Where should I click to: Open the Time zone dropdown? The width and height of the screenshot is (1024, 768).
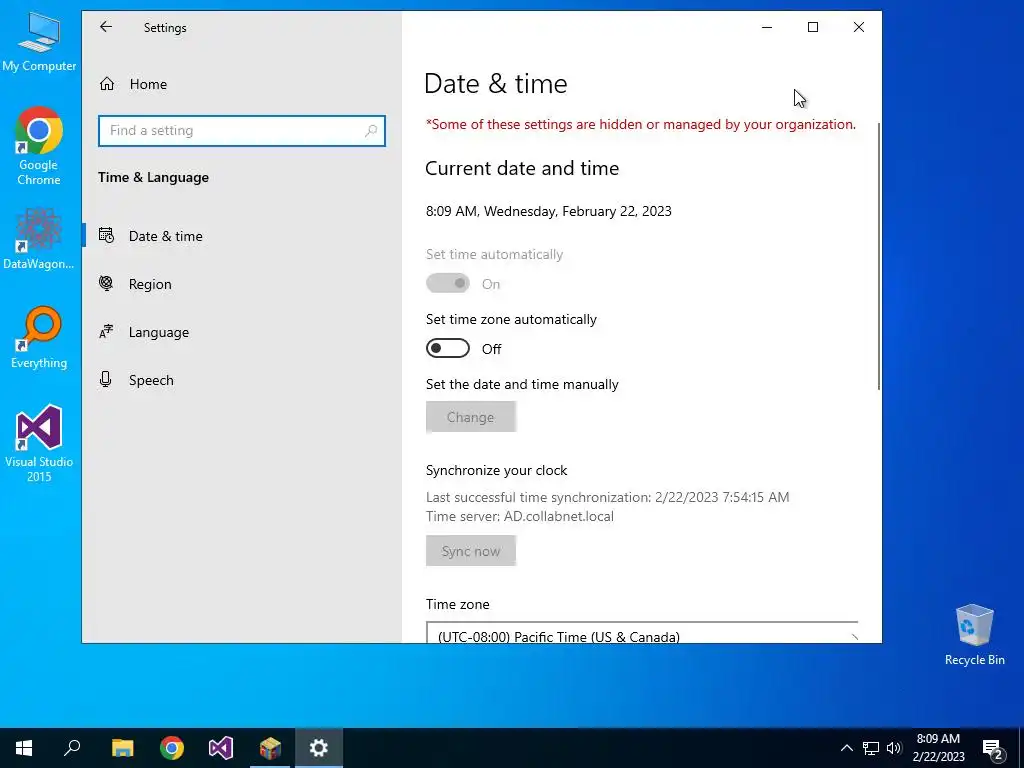pyautogui.click(x=642, y=633)
